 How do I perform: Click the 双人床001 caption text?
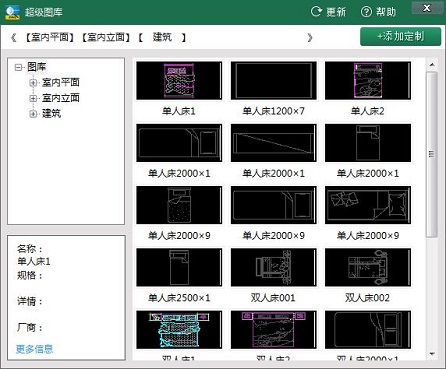click(x=273, y=298)
